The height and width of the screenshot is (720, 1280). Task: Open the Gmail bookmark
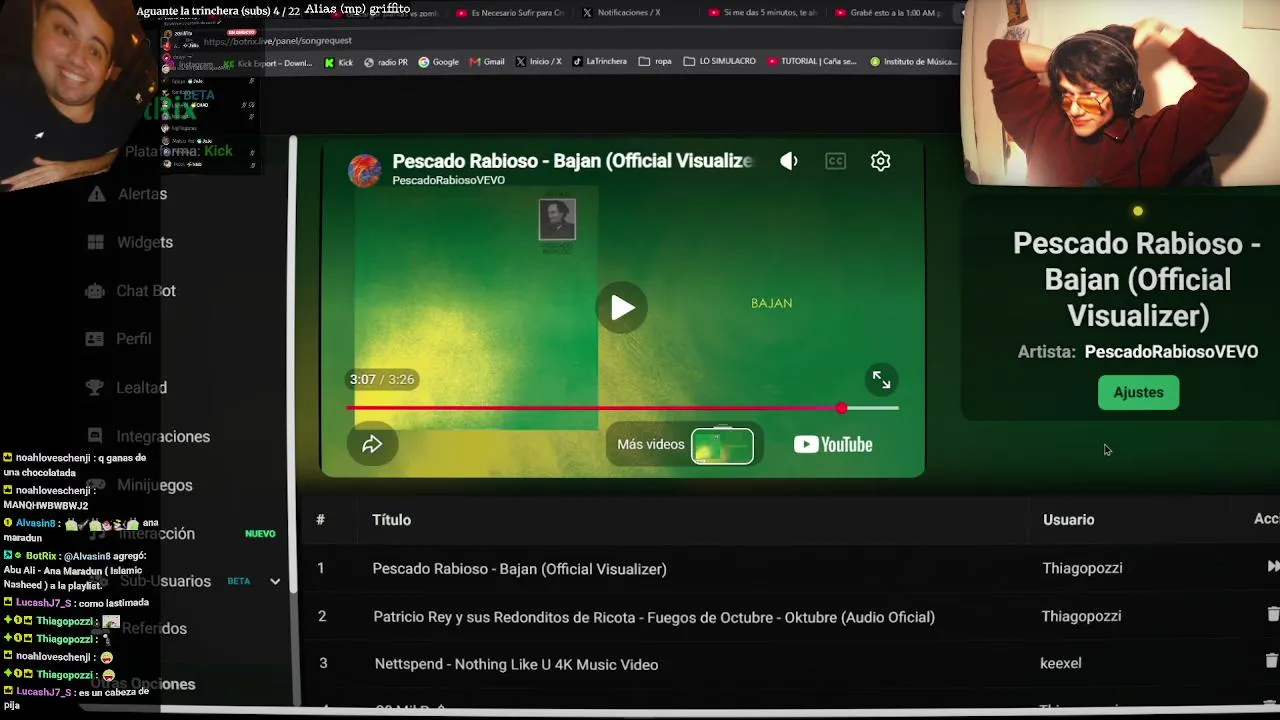click(487, 62)
